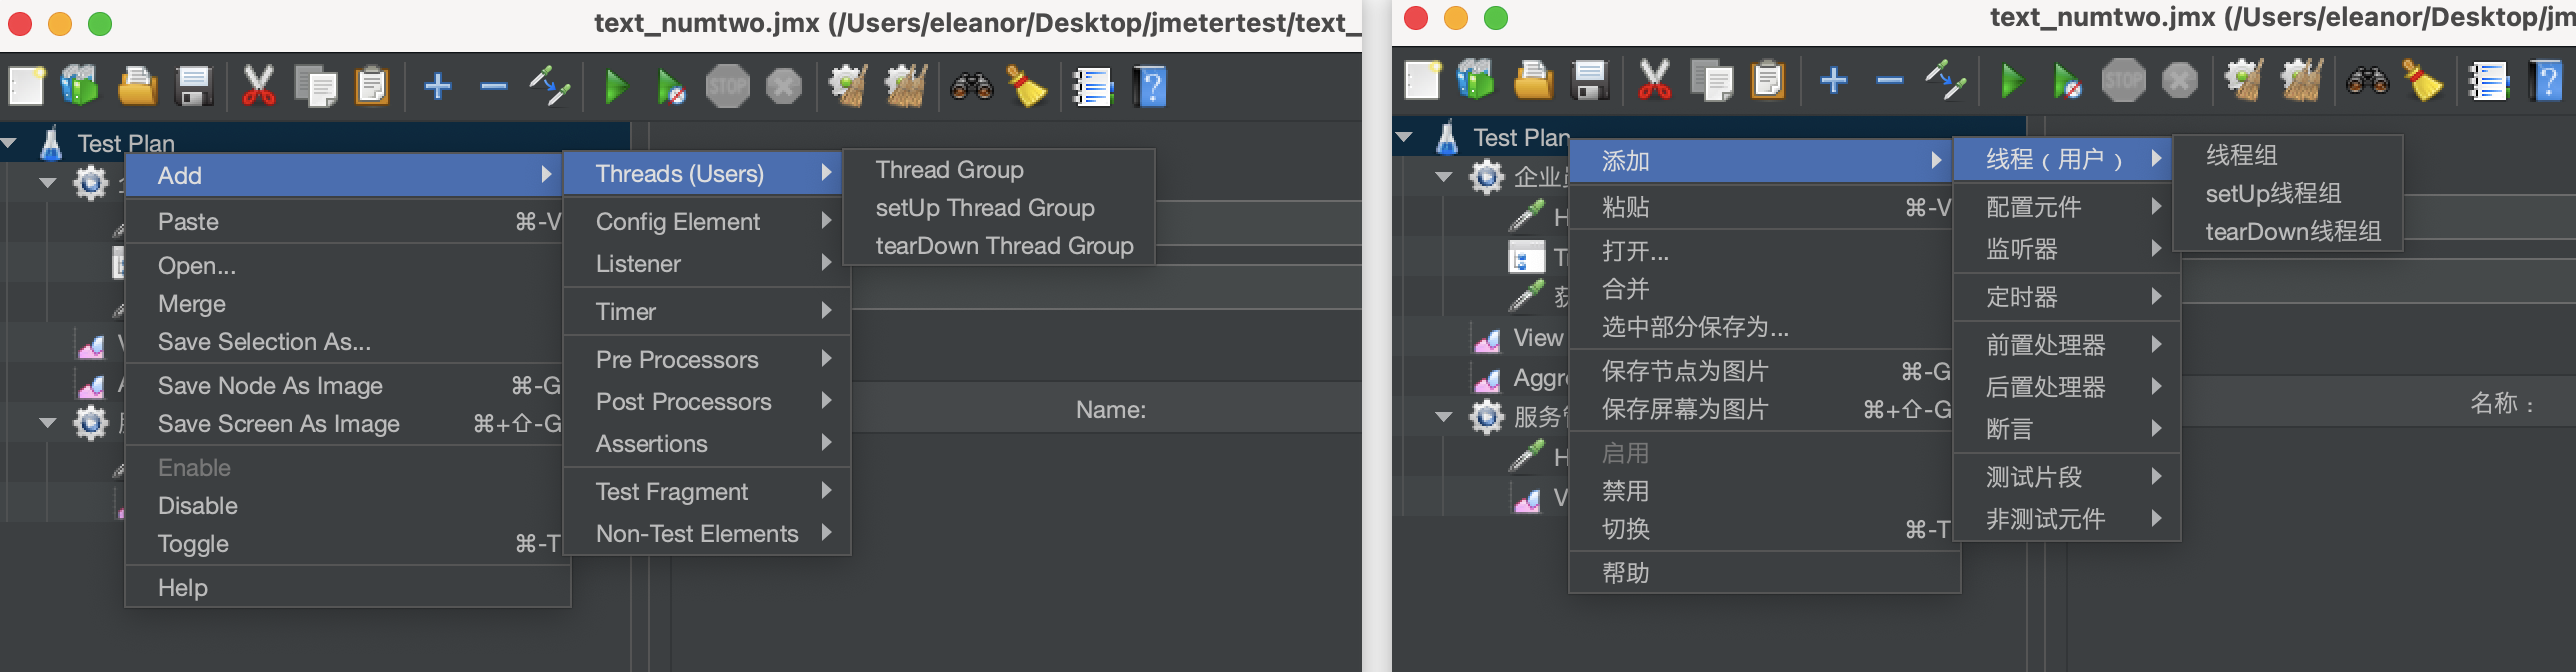Open 监听器 submenu
The width and height of the screenshot is (2576, 672).
[x=2066, y=249]
